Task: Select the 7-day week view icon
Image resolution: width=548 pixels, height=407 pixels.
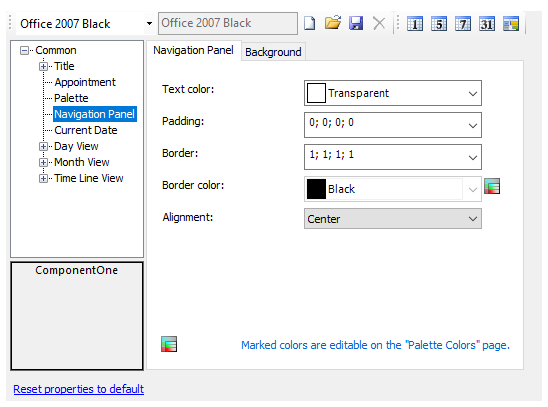Action: [x=463, y=24]
